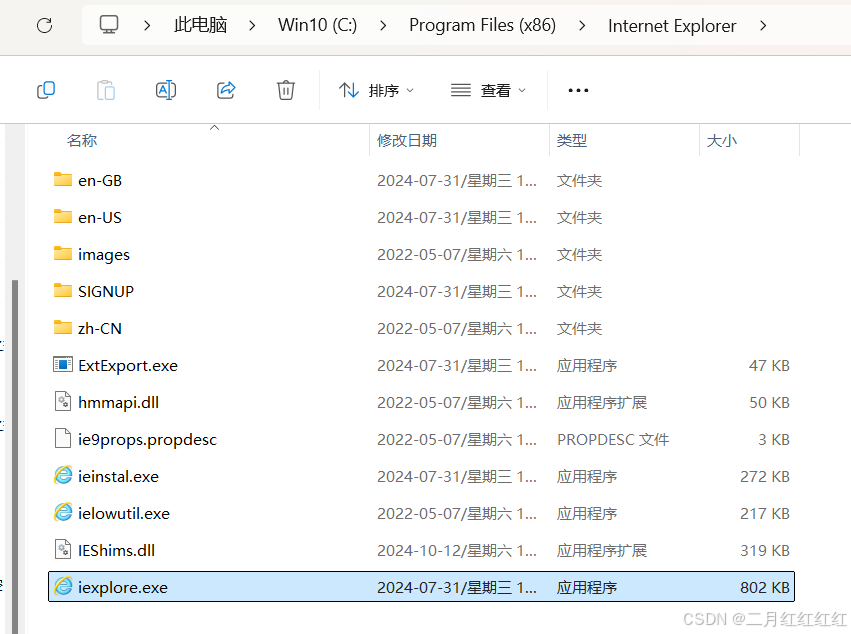Select the hmmapi.dll file name
Screen dimensions: 851x634
click(x=118, y=403)
